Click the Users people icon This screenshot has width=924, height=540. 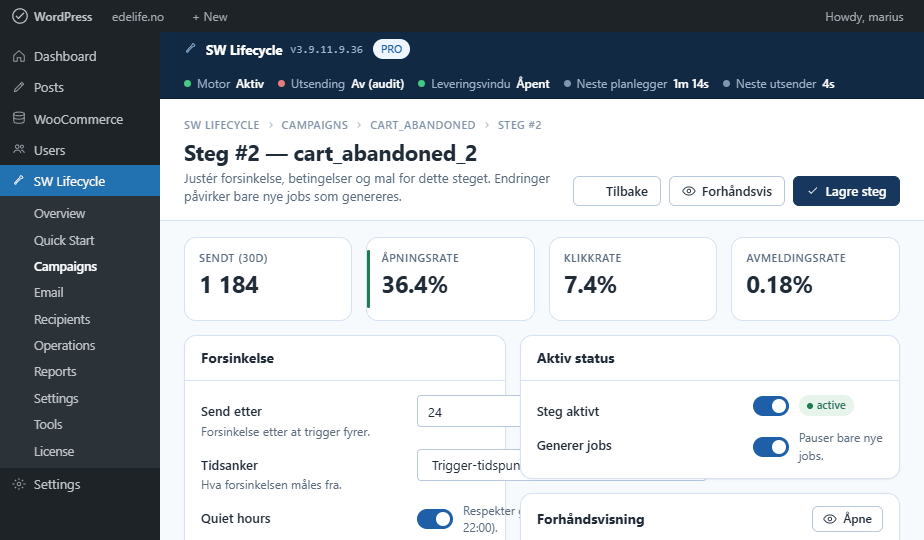click(x=19, y=150)
